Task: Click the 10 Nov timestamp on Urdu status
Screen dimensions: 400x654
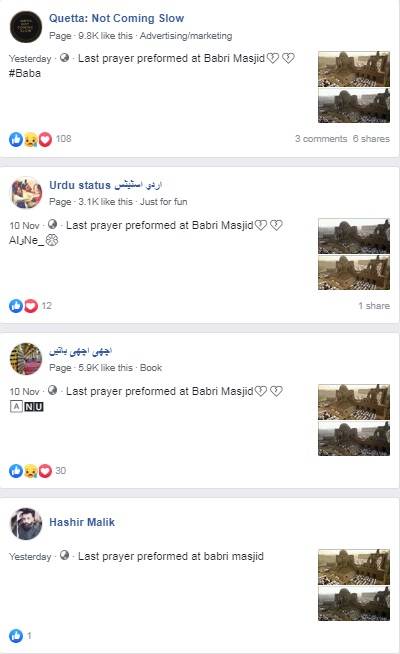Action: pyautogui.click(x=24, y=226)
